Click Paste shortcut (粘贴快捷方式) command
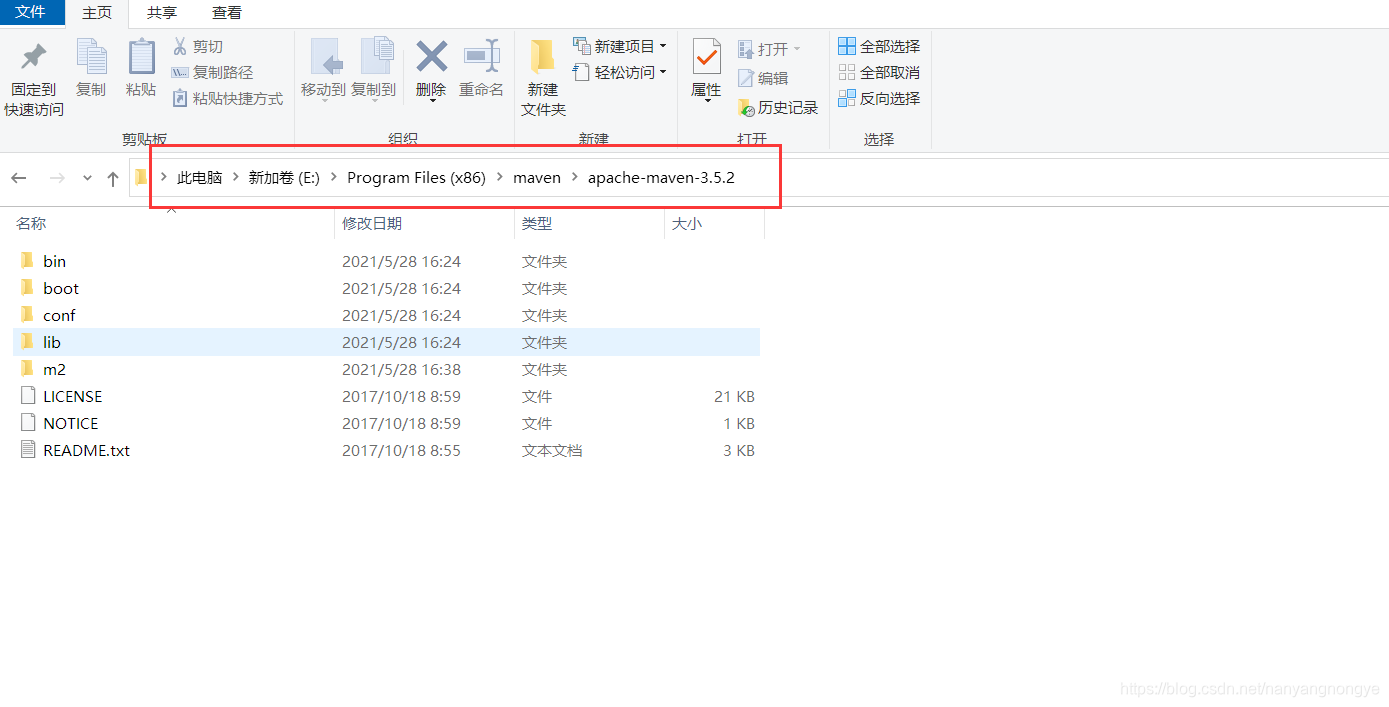Viewport: 1389px width, 707px height. pos(228,98)
